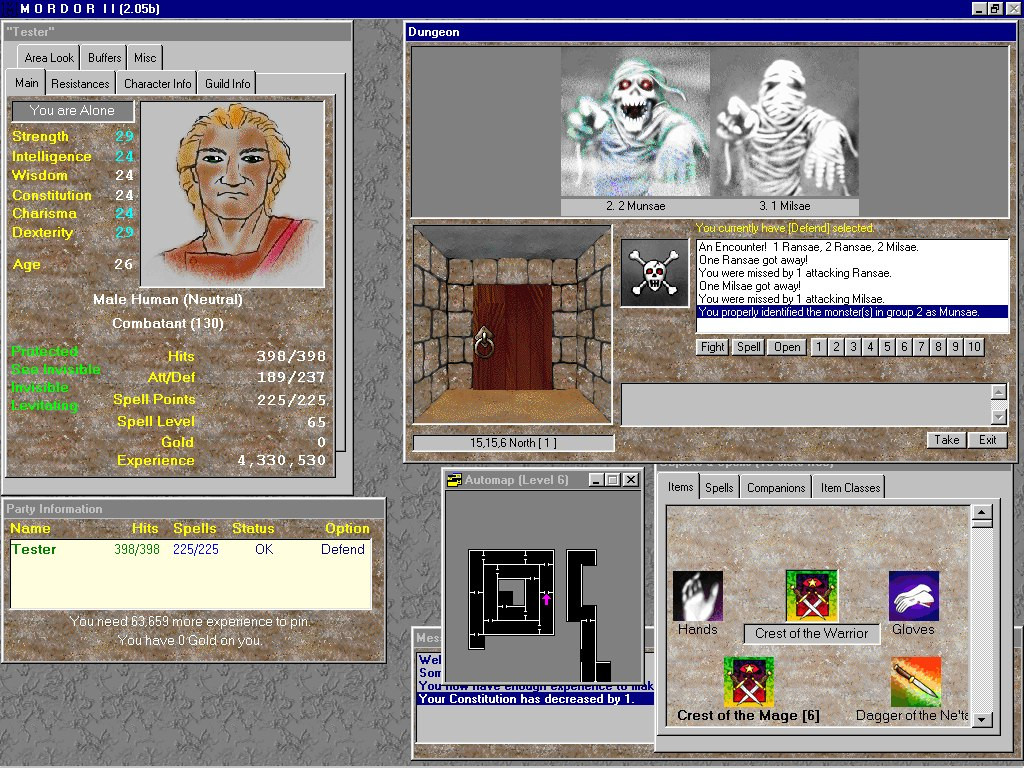Select the Dagger of the Ne'te icon
Screen dimensions: 1024x768
916,682
